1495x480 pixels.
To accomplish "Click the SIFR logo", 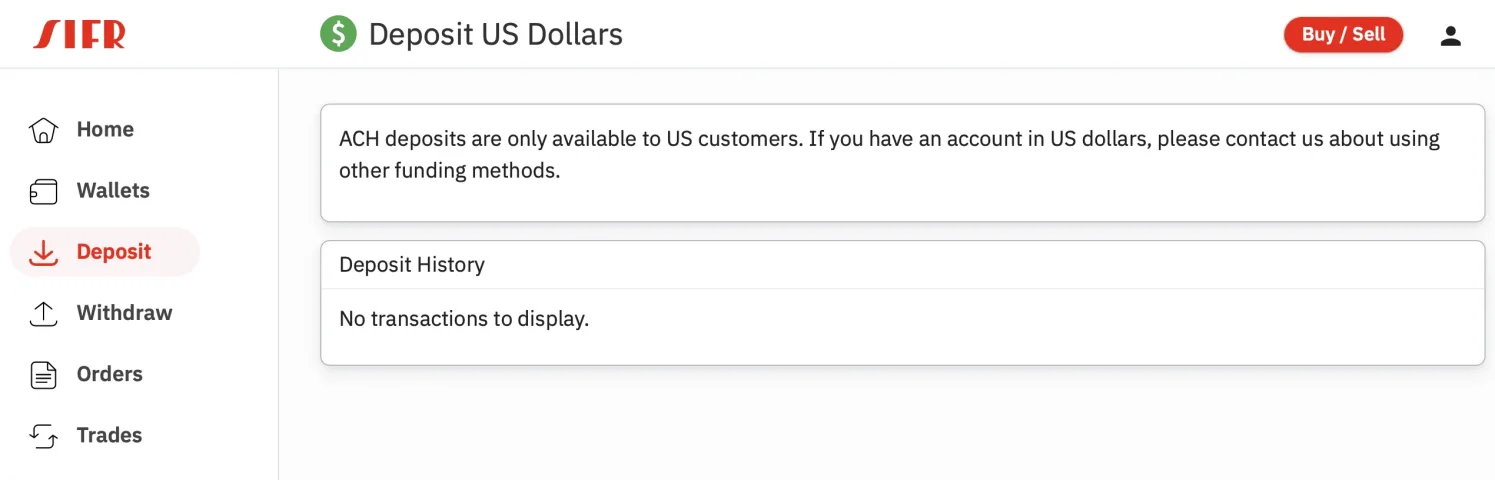I will point(79,34).
